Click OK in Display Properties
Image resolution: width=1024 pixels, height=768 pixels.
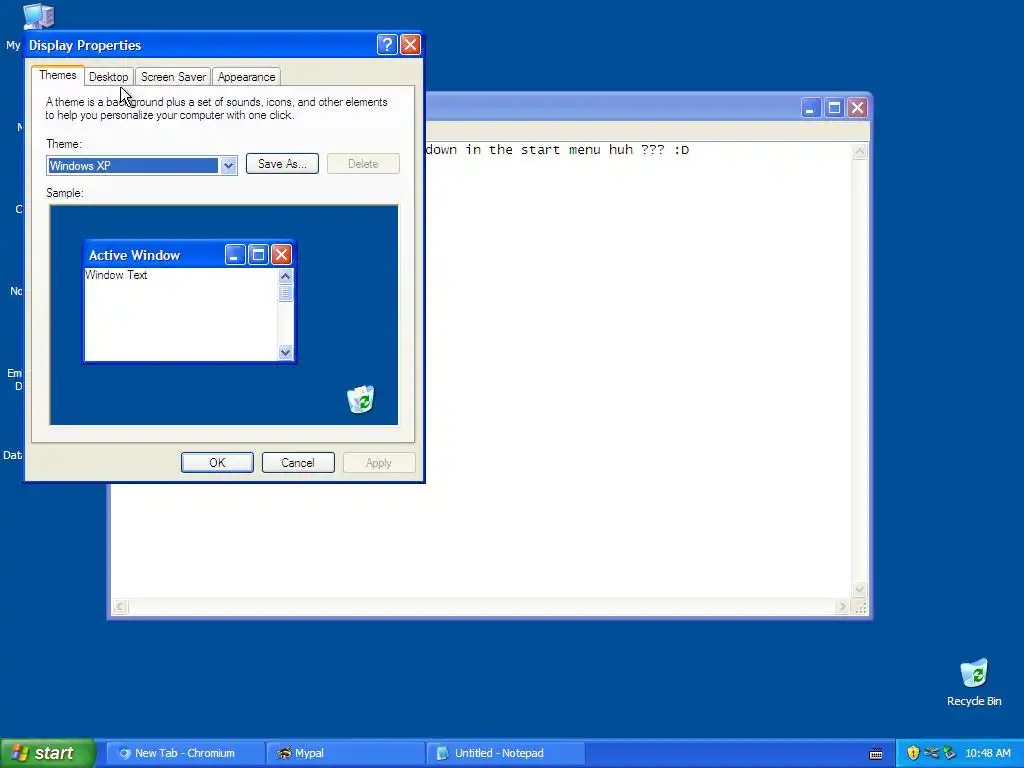[217, 462]
